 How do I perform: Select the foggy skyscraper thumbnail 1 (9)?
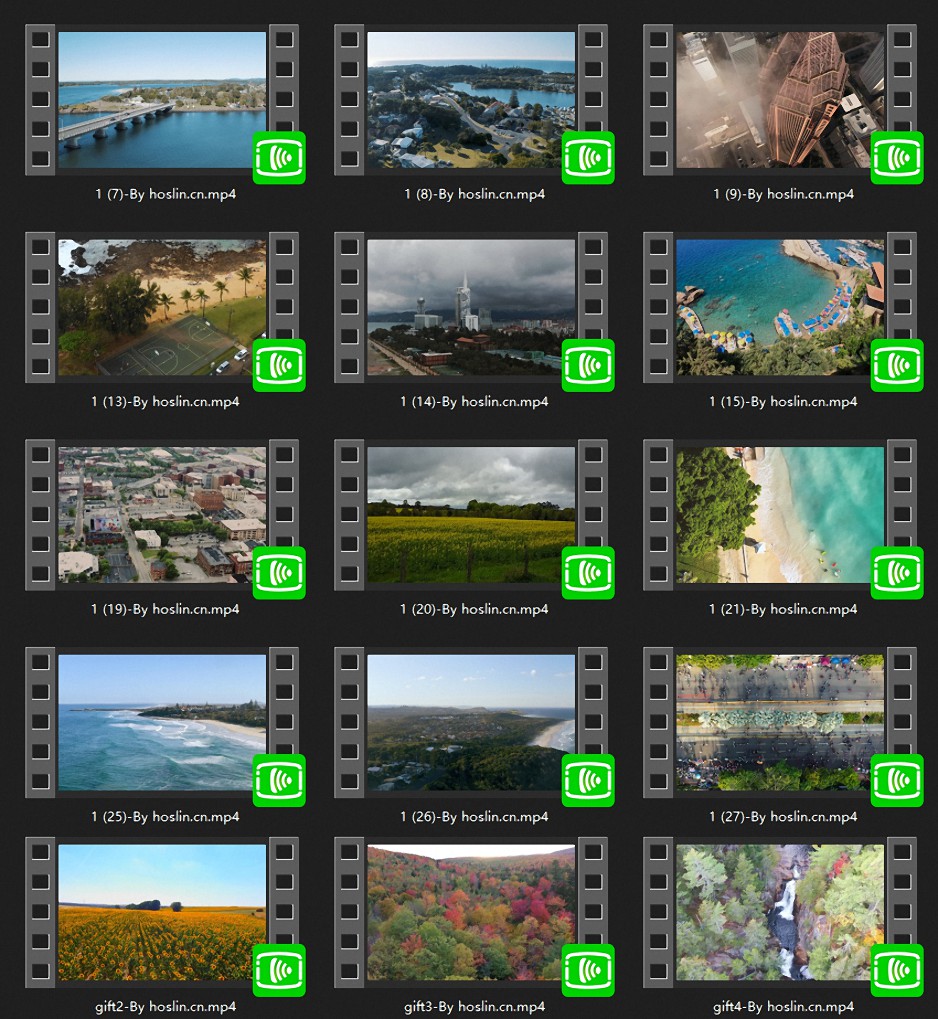(780, 100)
